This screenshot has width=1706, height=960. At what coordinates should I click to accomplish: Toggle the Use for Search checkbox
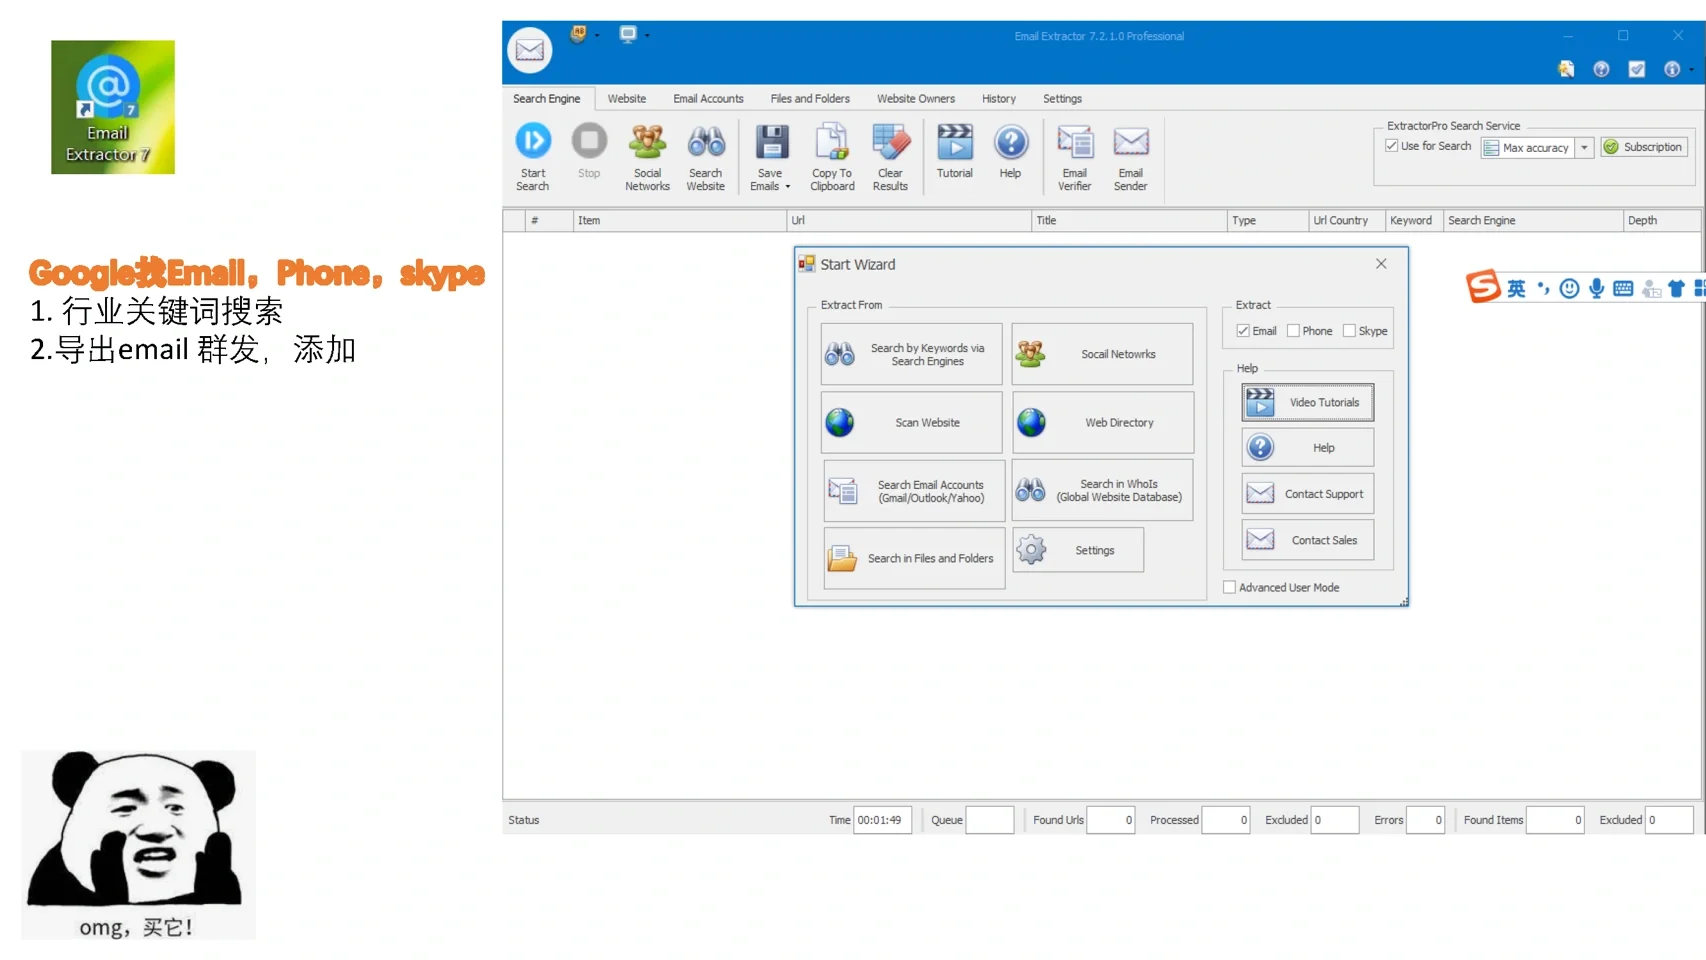point(1391,146)
